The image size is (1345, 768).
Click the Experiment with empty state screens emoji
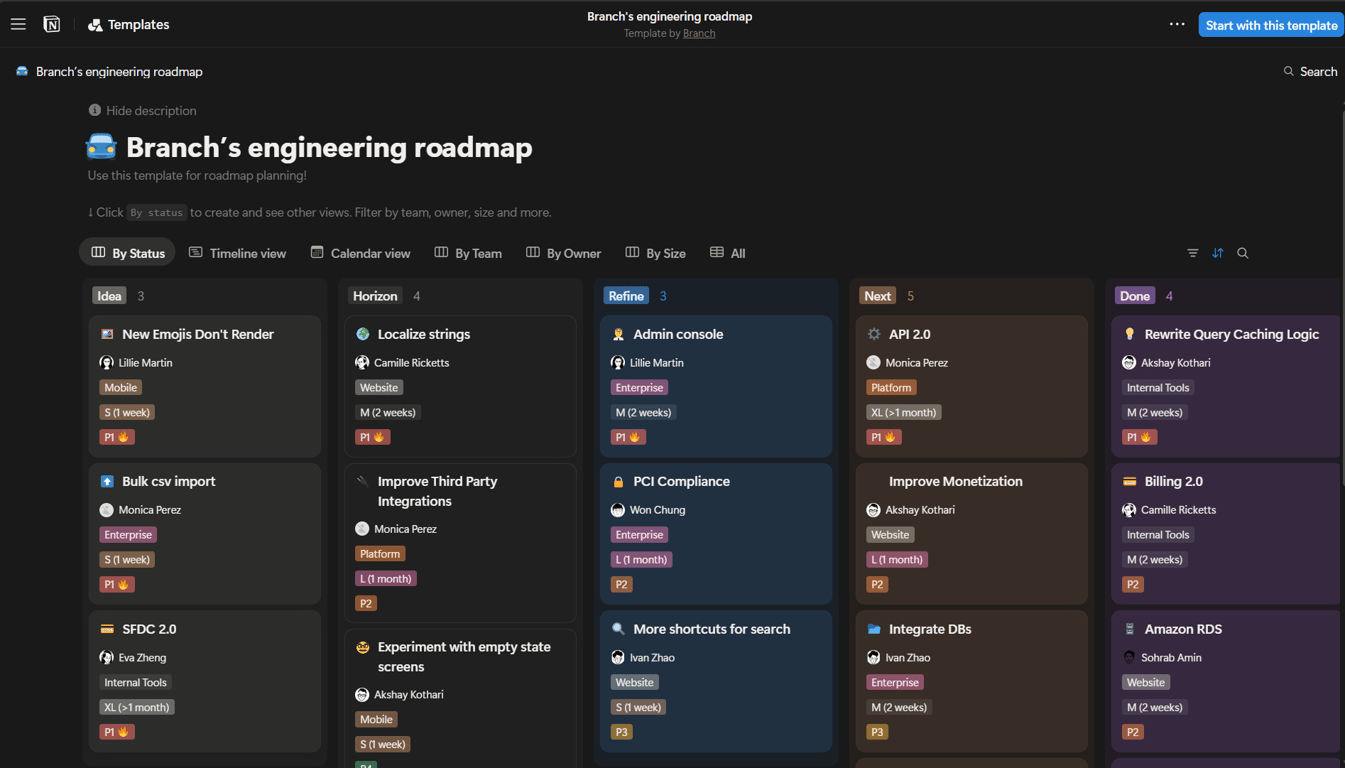pos(363,647)
